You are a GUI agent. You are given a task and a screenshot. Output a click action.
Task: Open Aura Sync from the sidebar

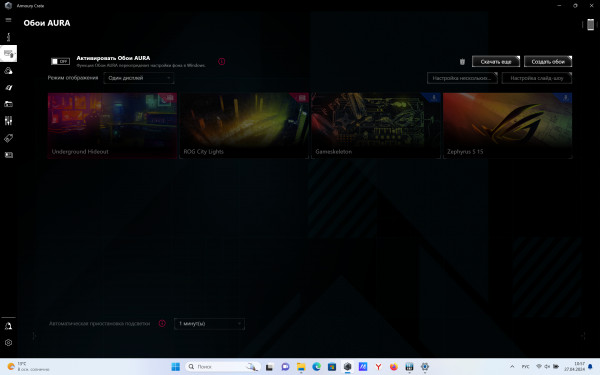pos(8,71)
